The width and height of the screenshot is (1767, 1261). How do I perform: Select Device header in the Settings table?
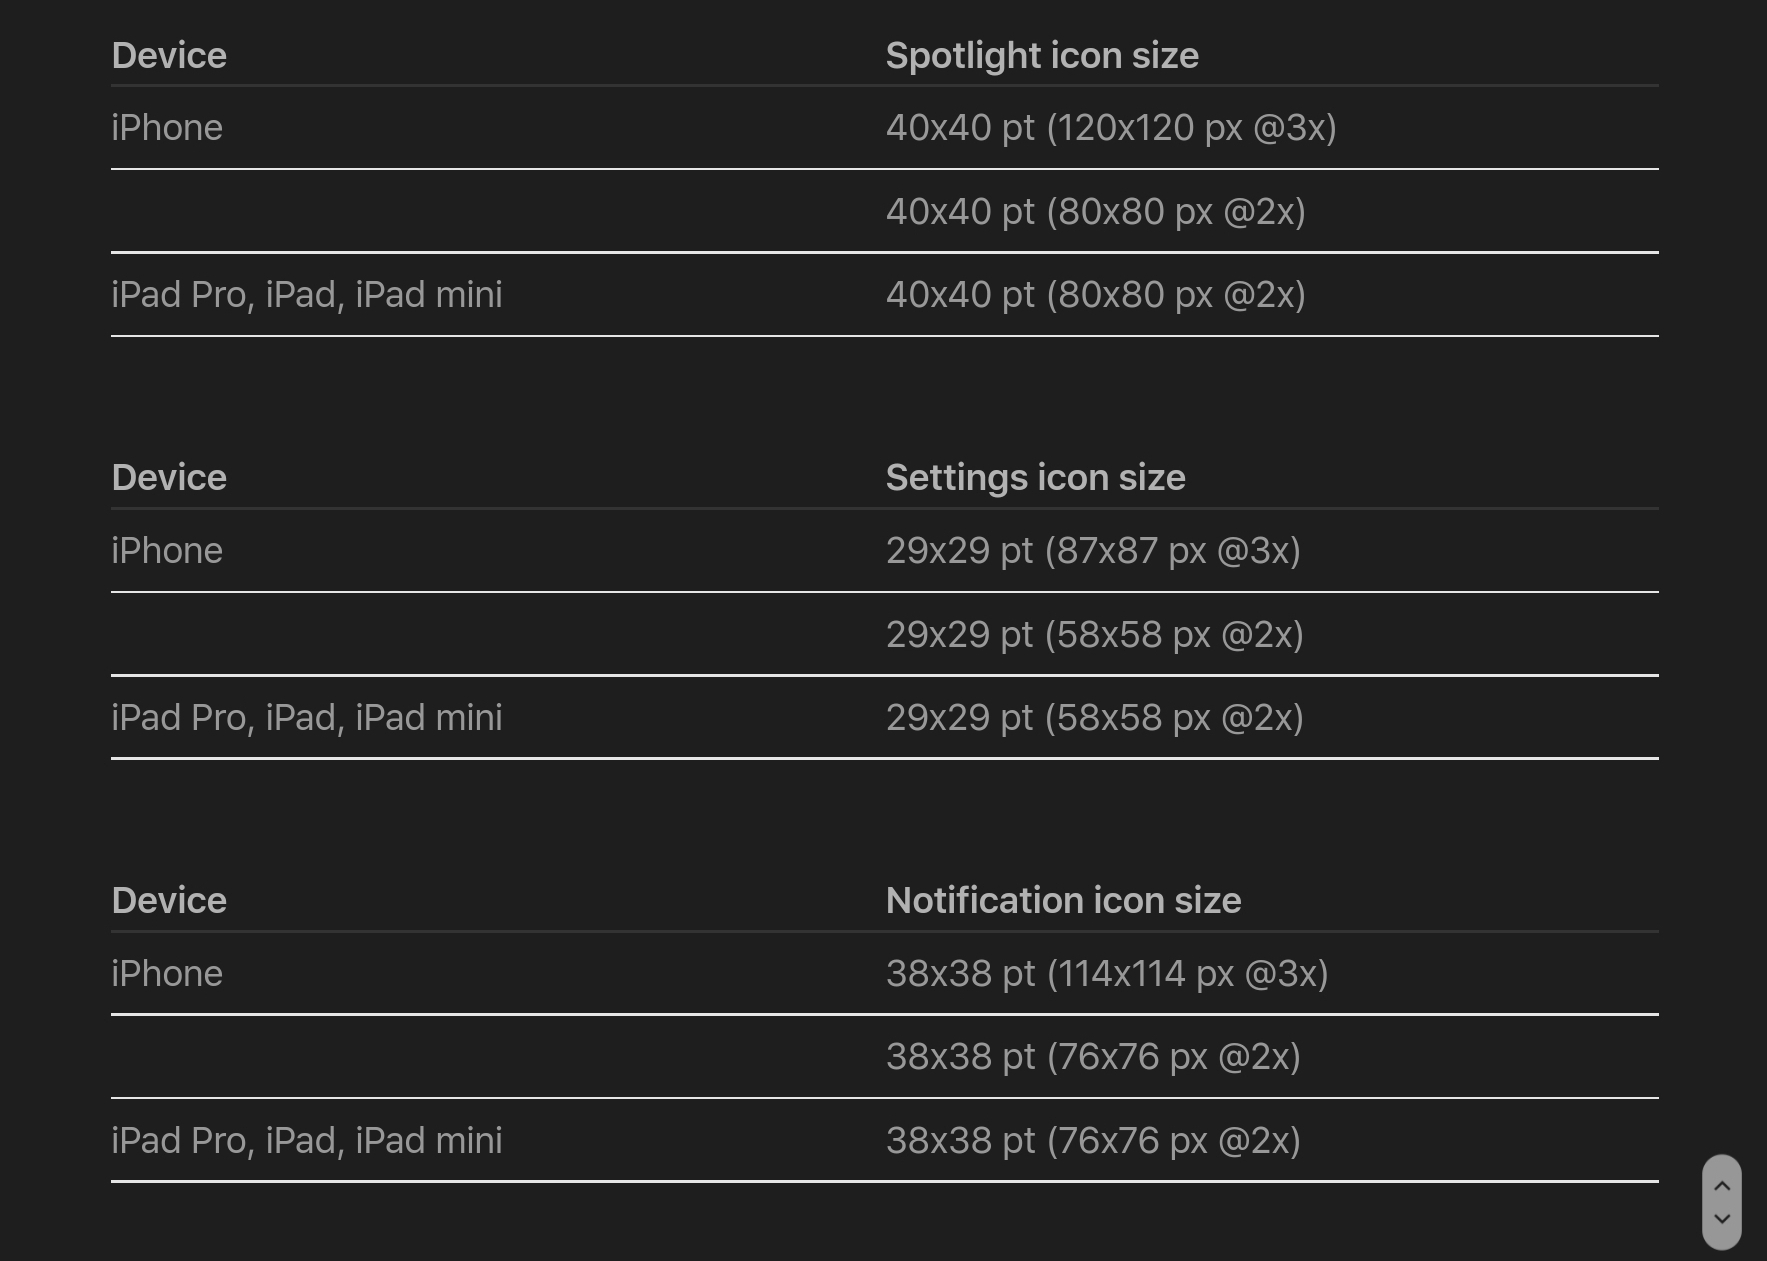(169, 478)
